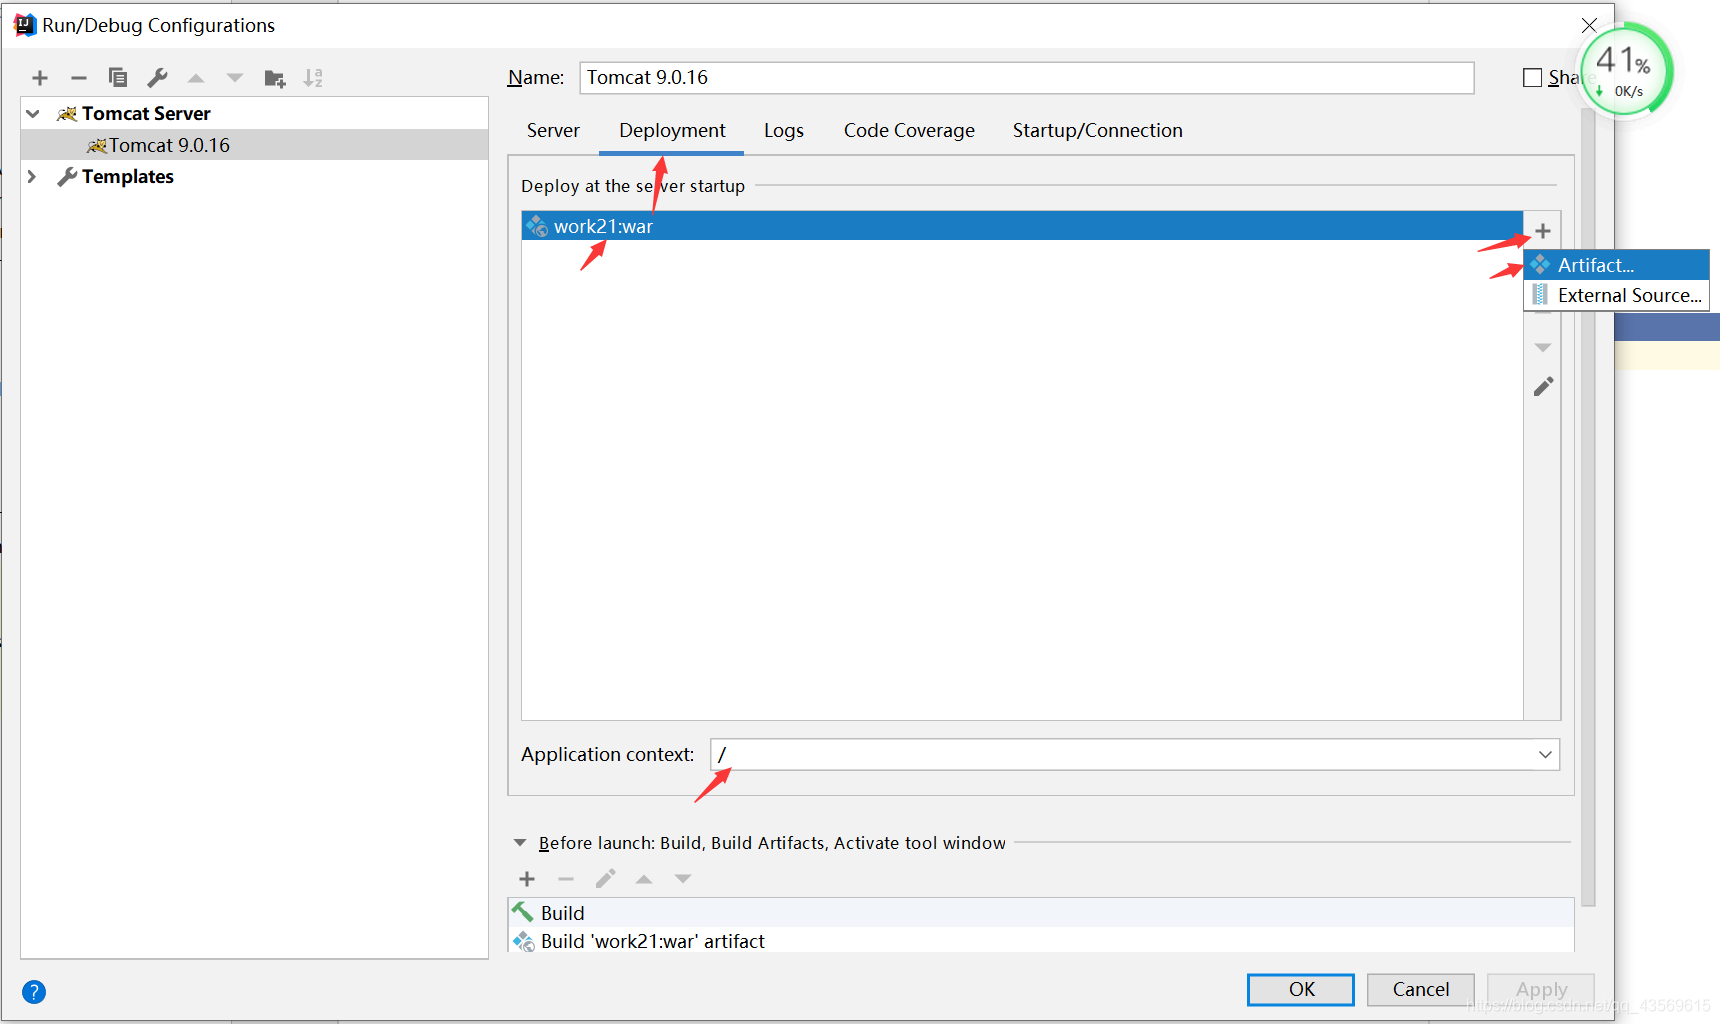This screenshot has height=1024, width=1720.
Task: Collapse the Before launch section
Action: [x=520, y=843]
